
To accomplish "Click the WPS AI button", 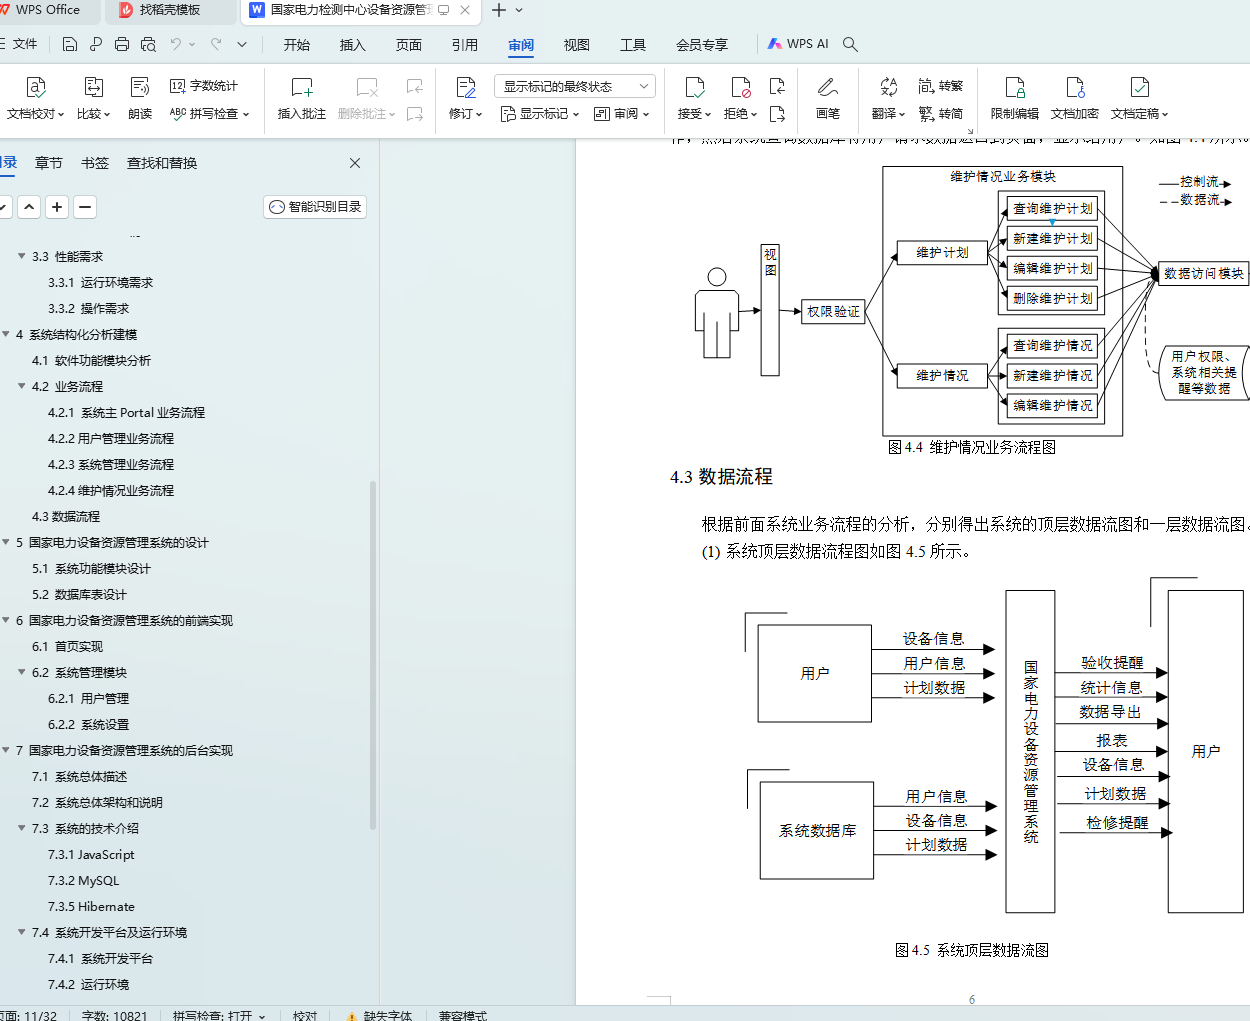I will [x=798, y=44].
